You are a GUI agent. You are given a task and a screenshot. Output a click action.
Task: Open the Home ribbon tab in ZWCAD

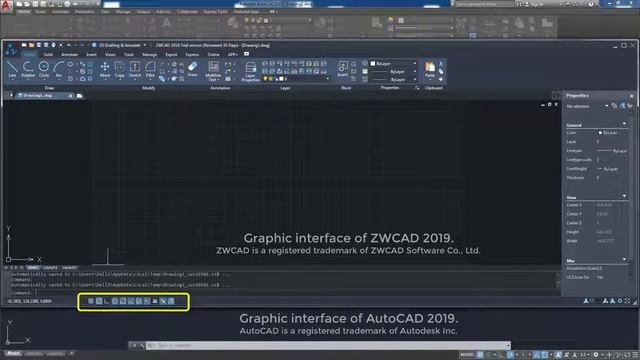(x=29, y=54)
